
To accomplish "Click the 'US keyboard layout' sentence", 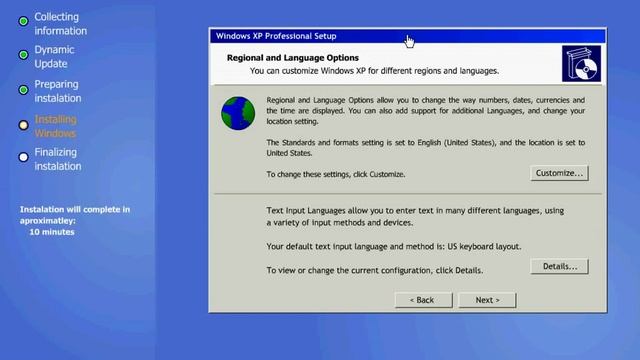I will (394, 247).
